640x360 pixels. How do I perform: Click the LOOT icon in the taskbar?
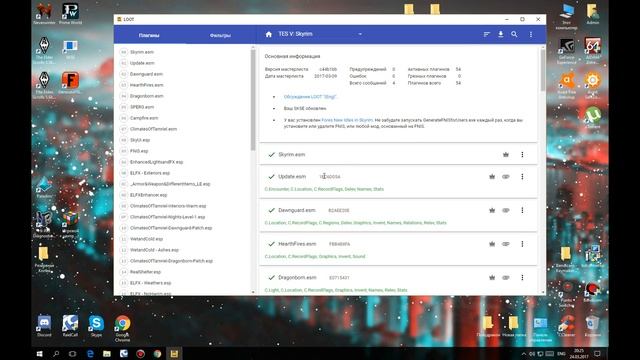pyautogui.click(x=174, y=354)
